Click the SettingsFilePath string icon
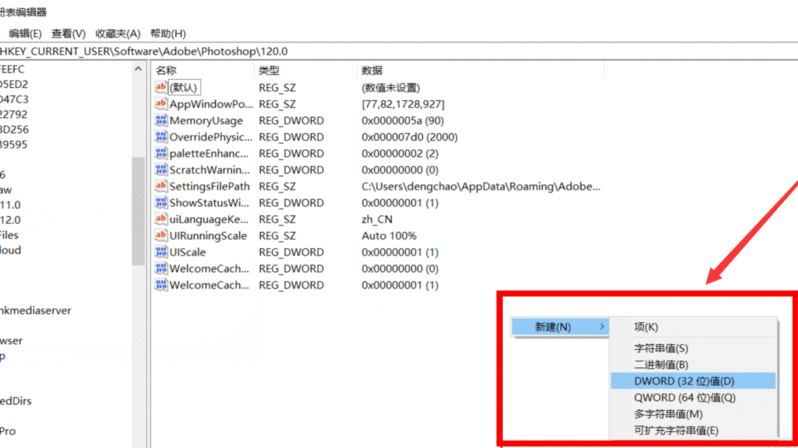Image resolution: width=798 pixels, height=448 pixels. point(160,187)
